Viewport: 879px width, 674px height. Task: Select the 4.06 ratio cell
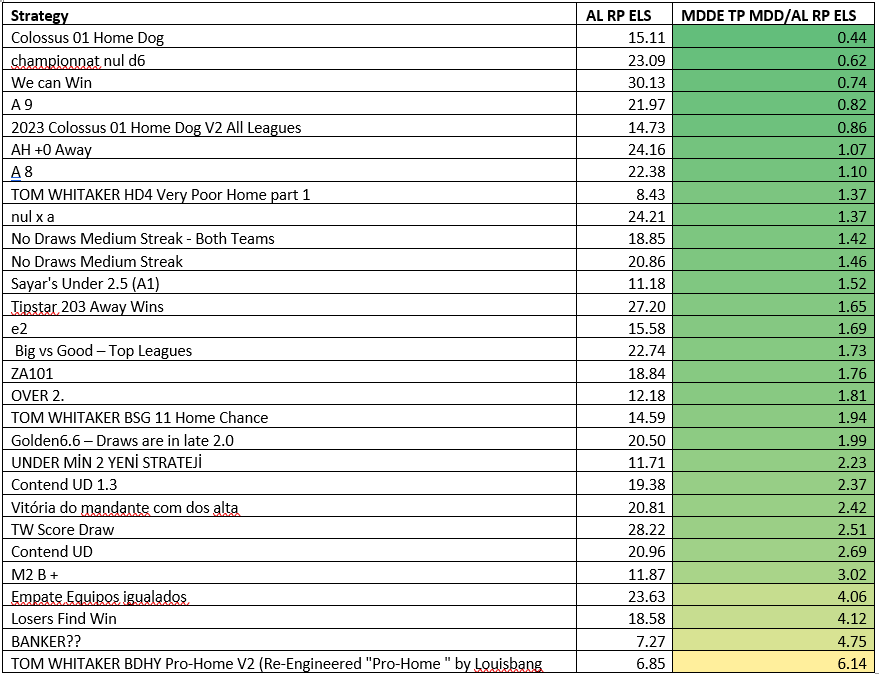point(773,596)
